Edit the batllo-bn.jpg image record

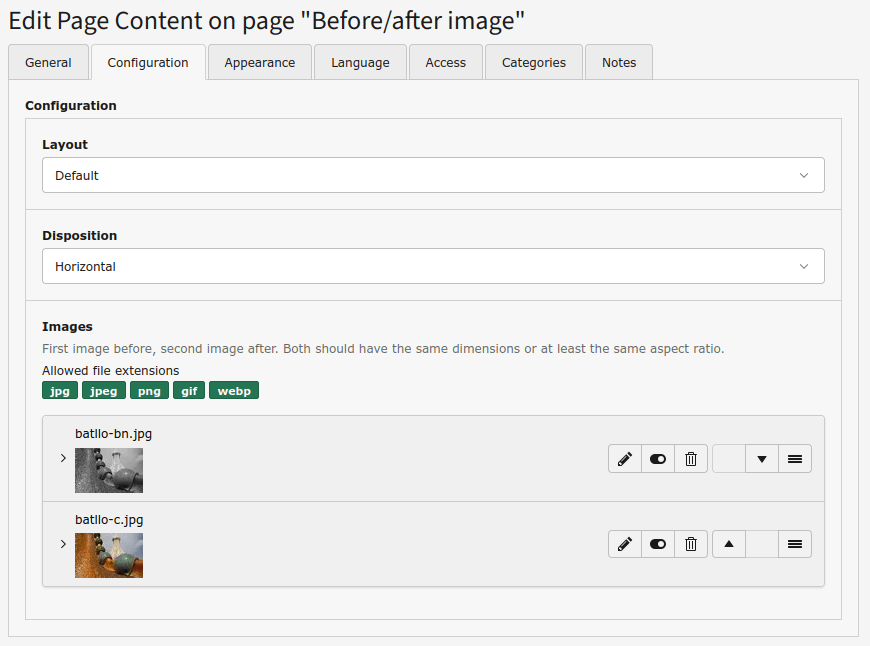pos(625,459)
